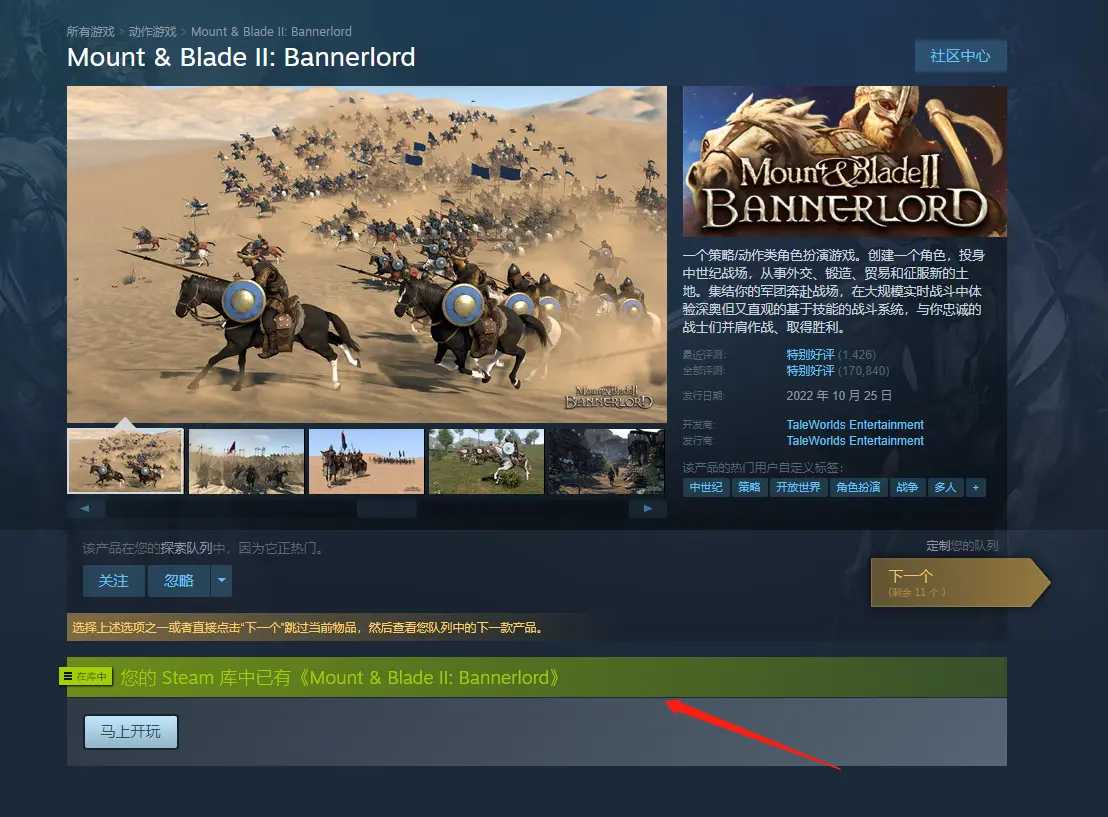Viewport: 1108px width, 817px height.
Task: Open 所有游戏 breadcrumb link
Action: (90, 32)
